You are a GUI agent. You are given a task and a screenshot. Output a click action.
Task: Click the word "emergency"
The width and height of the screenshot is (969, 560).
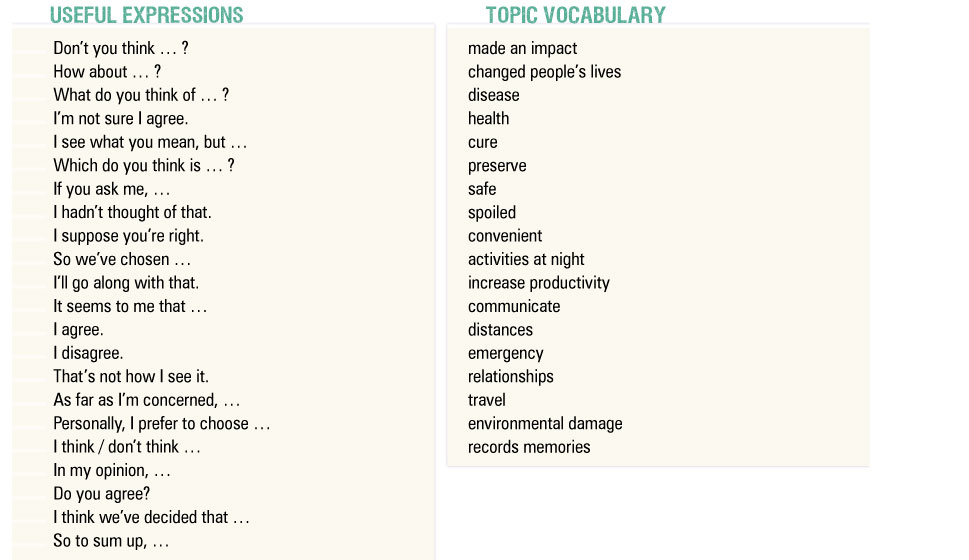506,353
